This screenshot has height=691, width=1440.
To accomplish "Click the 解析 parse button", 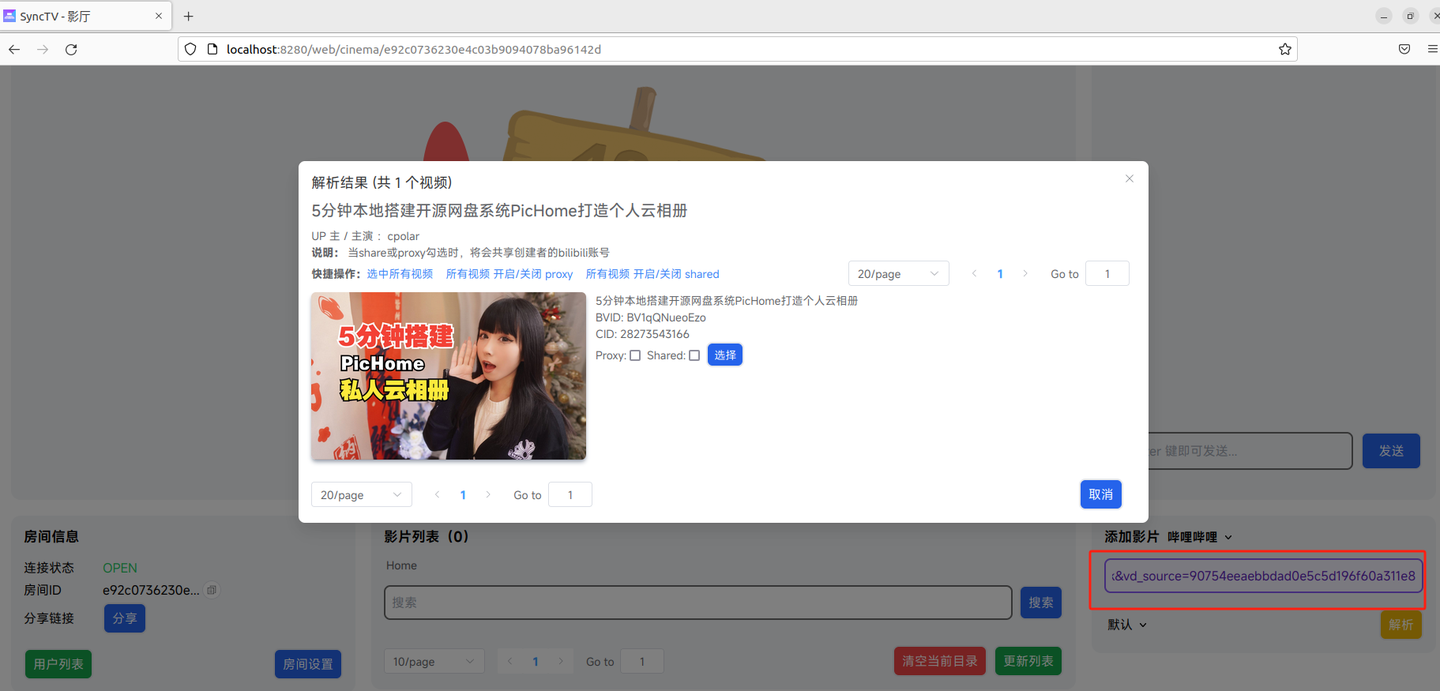I will pos(1400,624).
